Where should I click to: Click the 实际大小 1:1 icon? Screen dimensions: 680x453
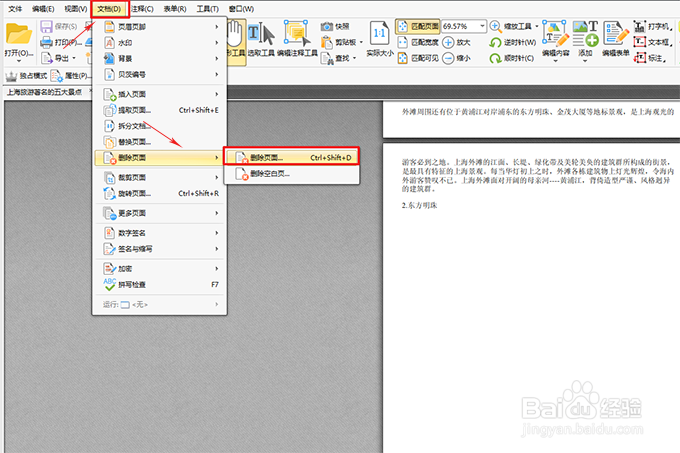[x=379, y=33]
